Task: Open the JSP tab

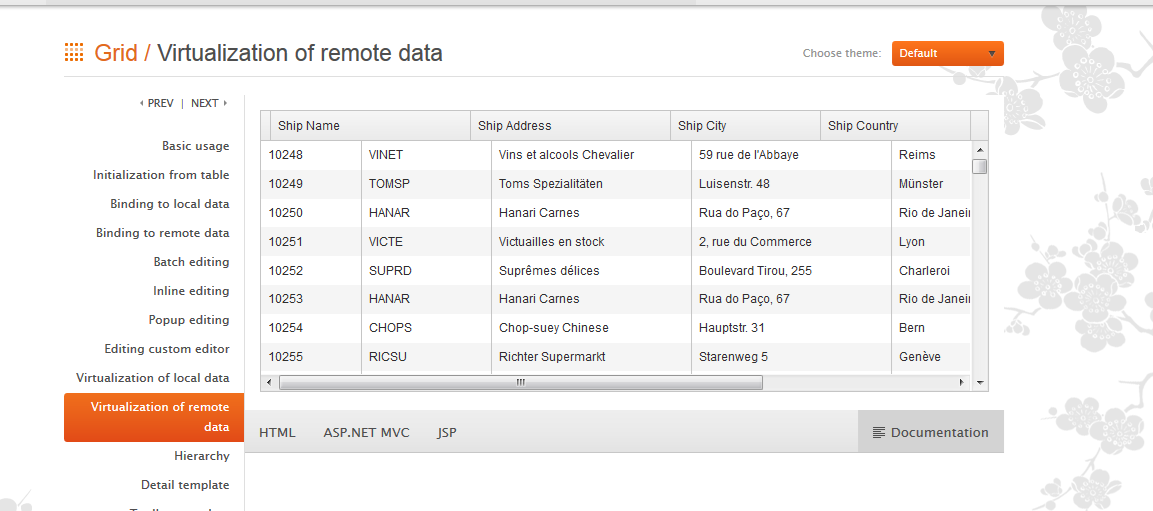Action: pyautogui.click(x=447, y=433)
